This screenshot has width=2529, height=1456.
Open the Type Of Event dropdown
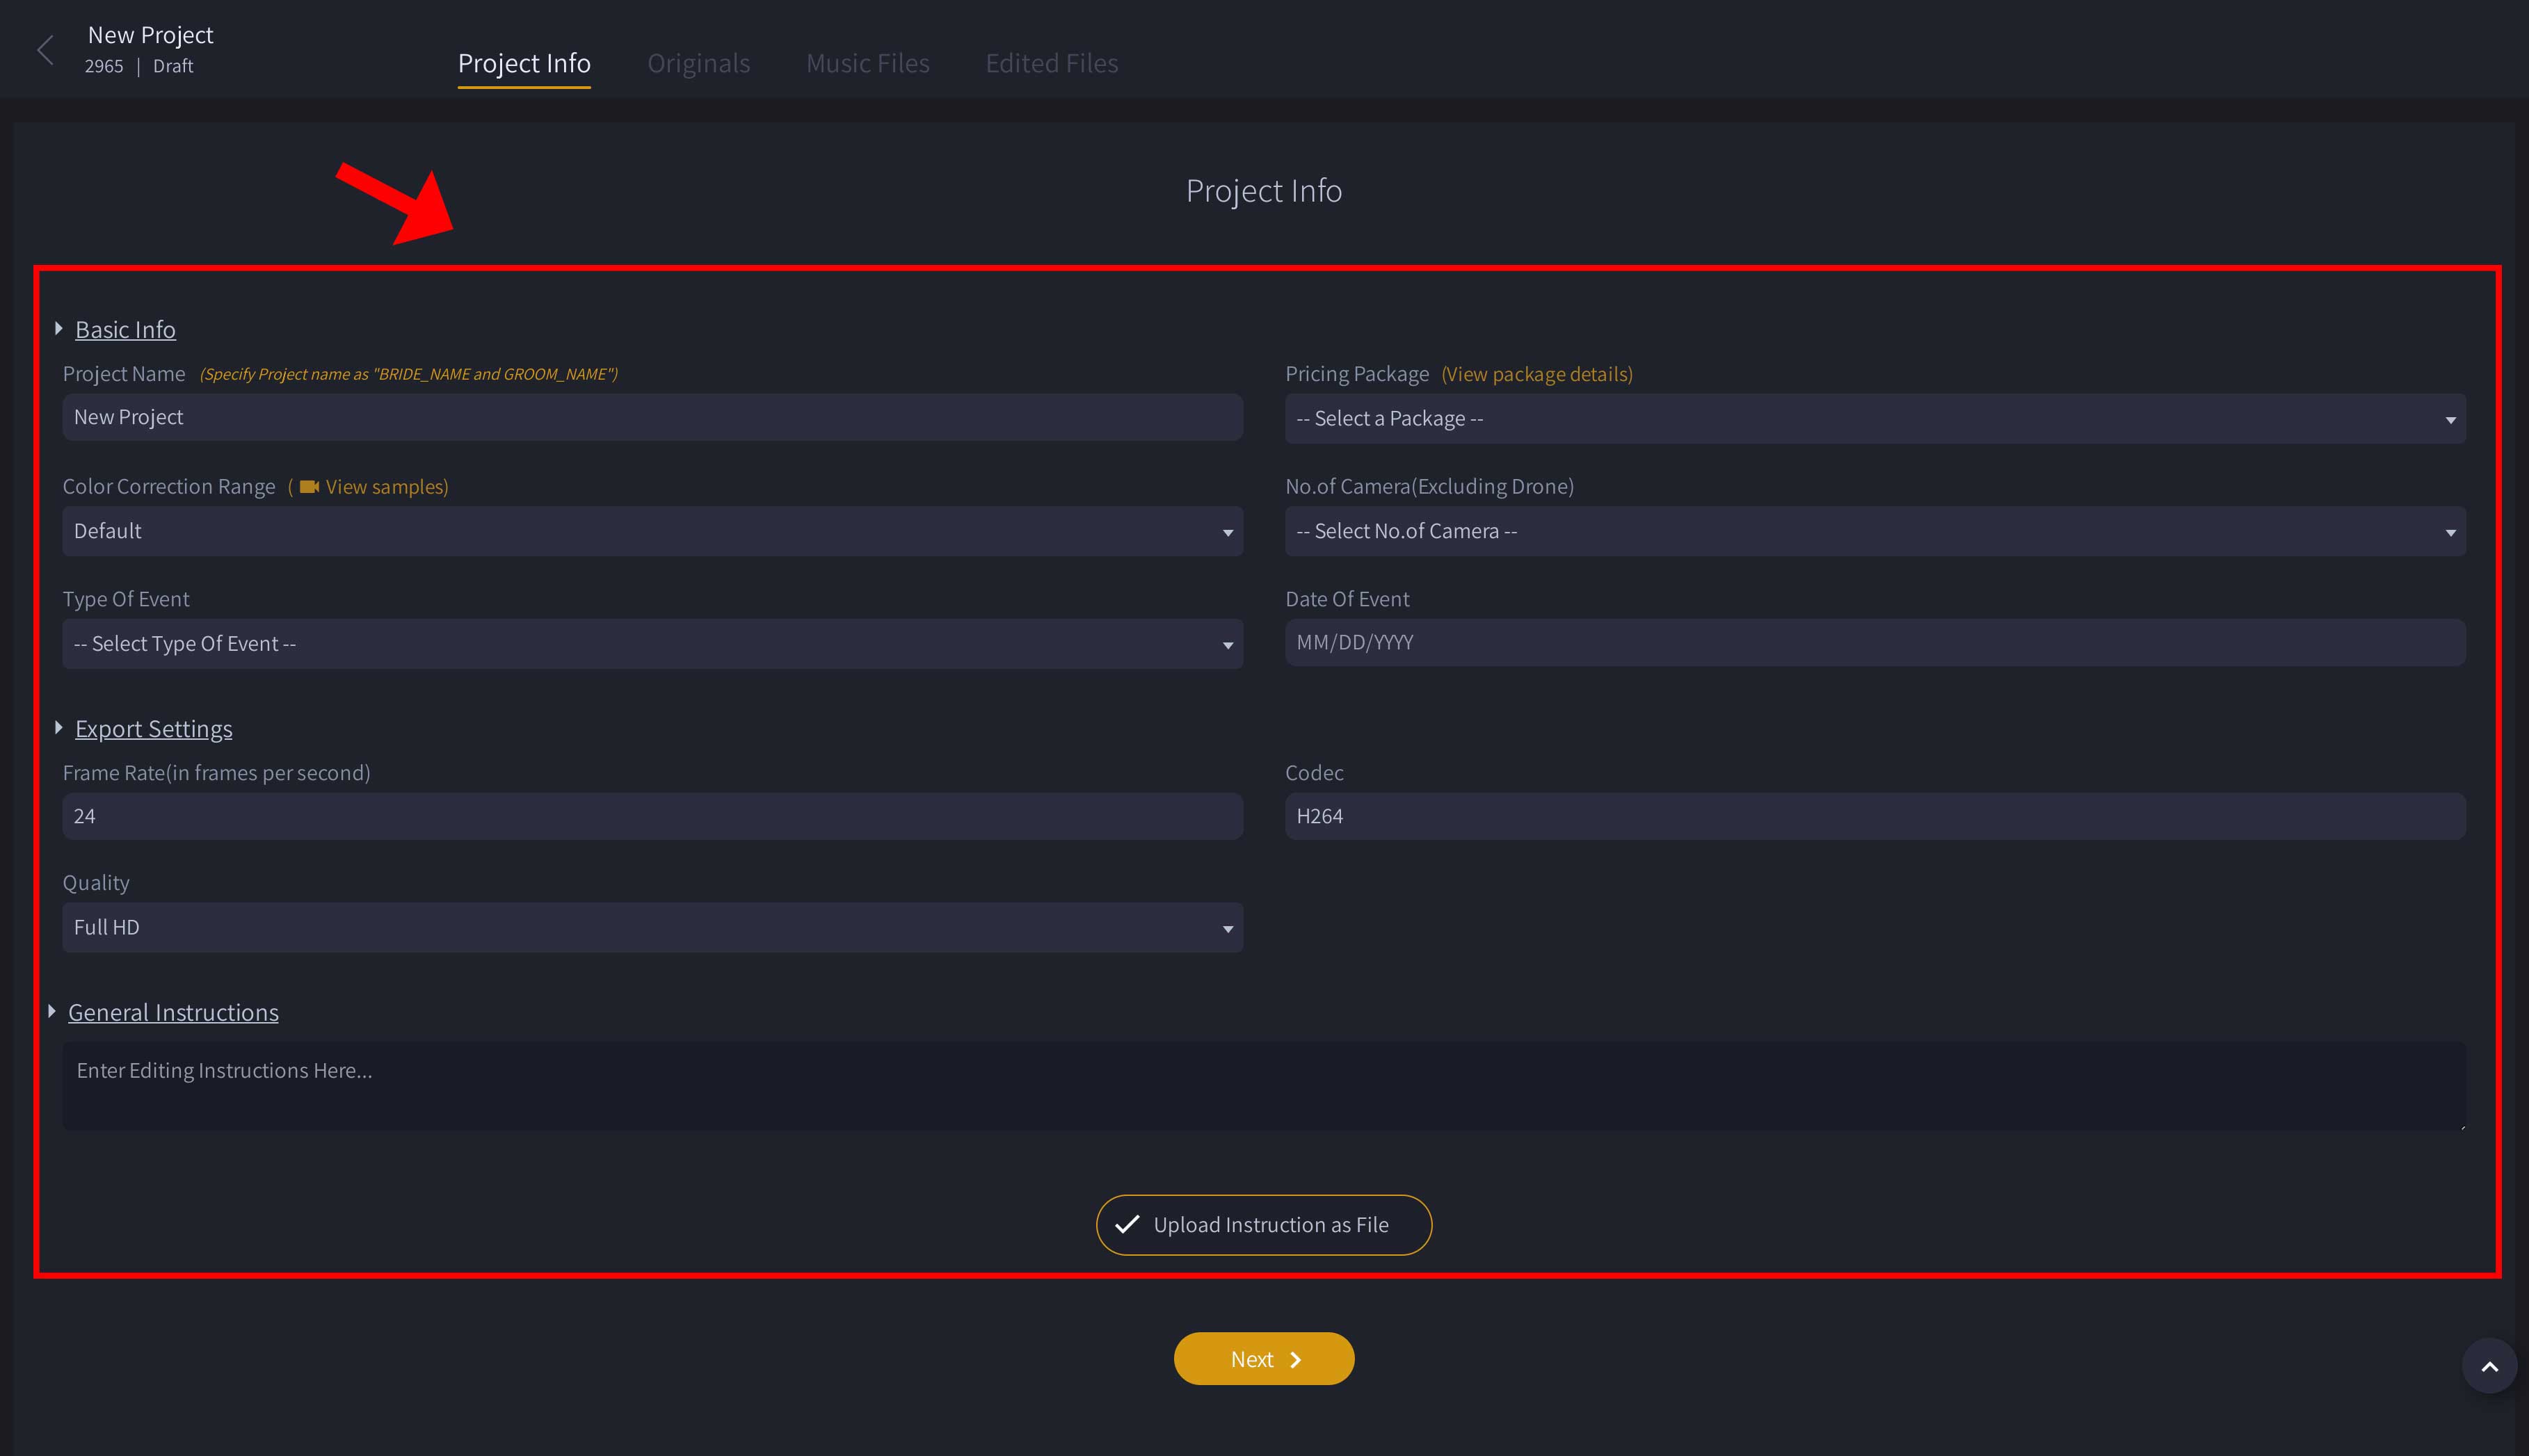pos(652,644)
